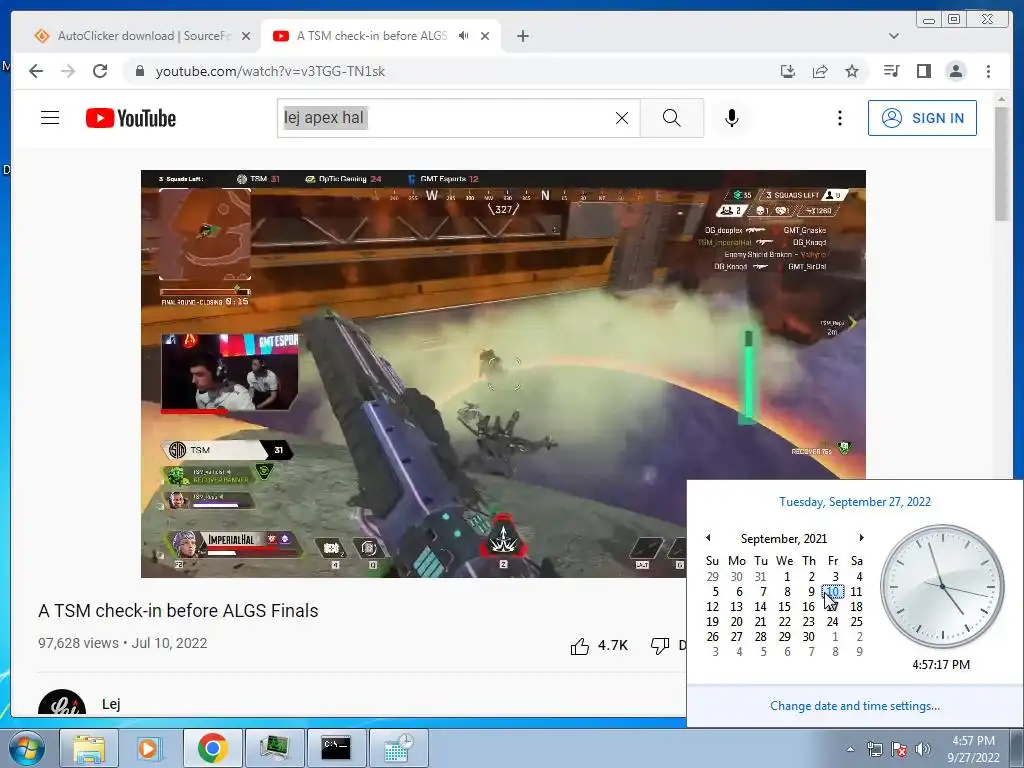Click address bar URL youtube.com/watch
The height and width of the screenshot is (768, 1024).
click(x=270, y=71)
